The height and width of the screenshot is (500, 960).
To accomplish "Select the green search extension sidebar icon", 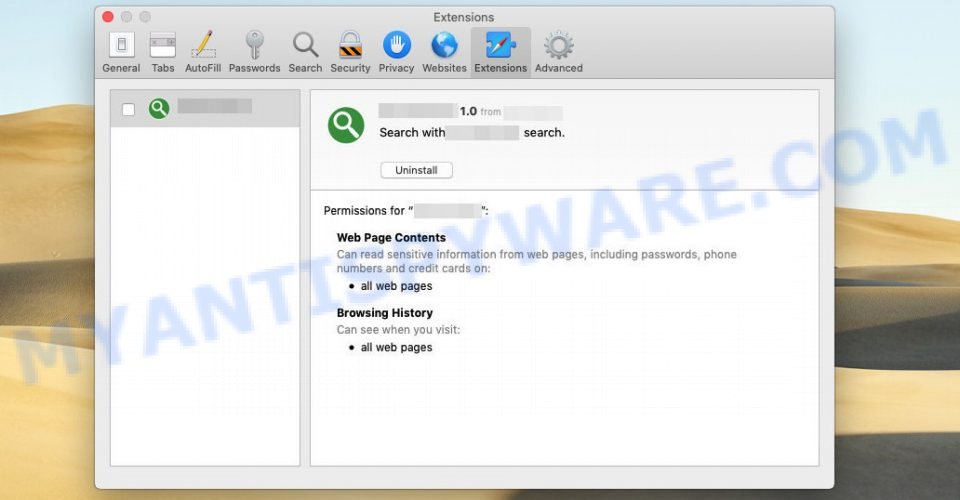I will click(x=159, y=108).
